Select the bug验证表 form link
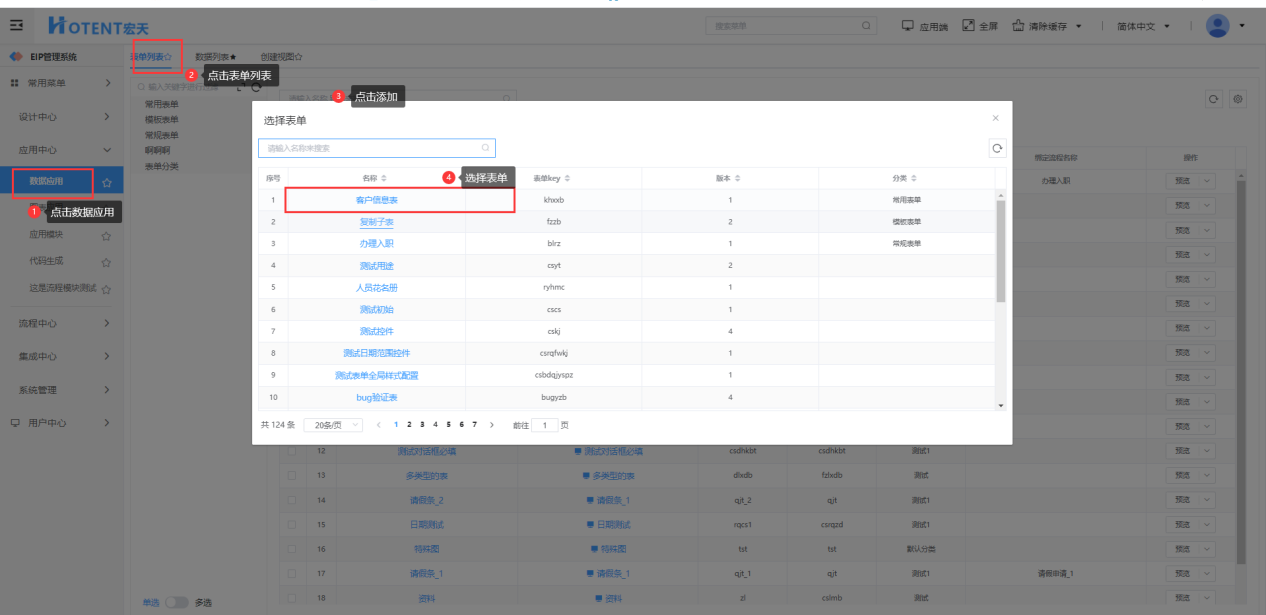Viewport: 1266px width, 615px height. click(x=377, y=398)
